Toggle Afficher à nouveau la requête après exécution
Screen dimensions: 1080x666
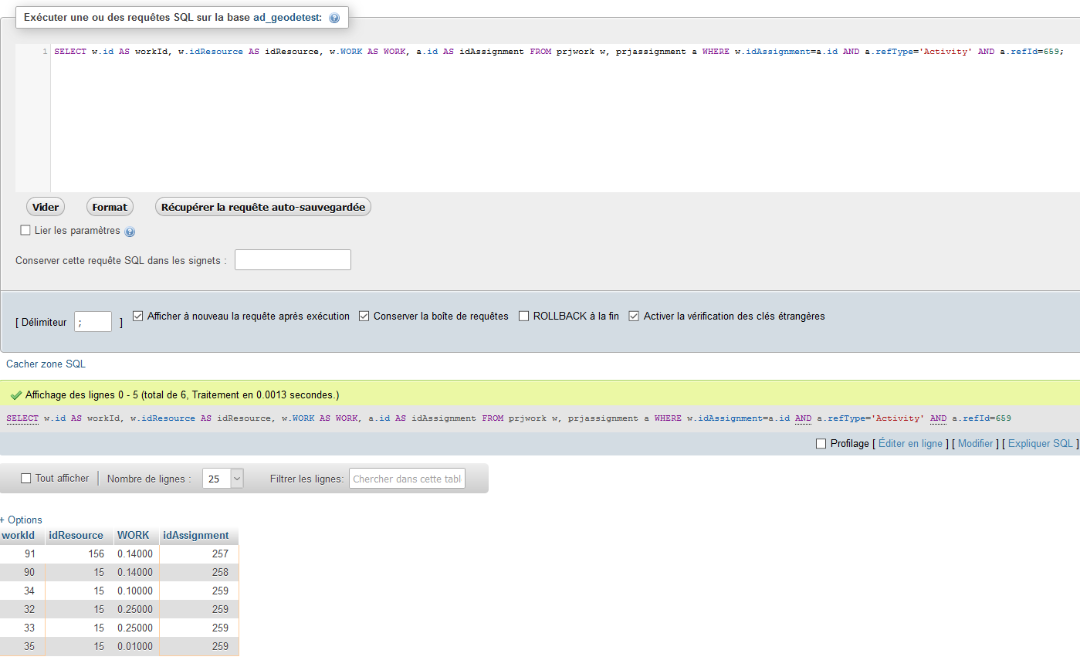coord(138,316)
